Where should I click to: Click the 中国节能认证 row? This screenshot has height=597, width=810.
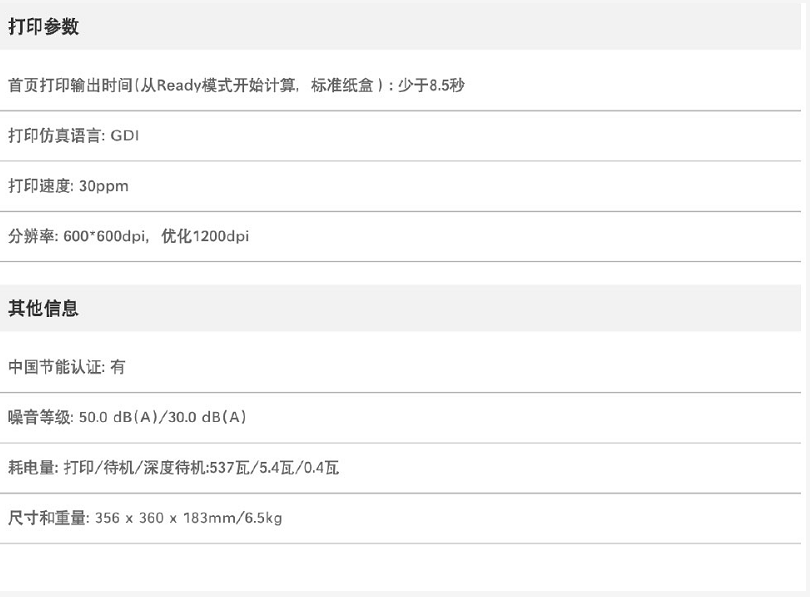[x=400, y=367]
